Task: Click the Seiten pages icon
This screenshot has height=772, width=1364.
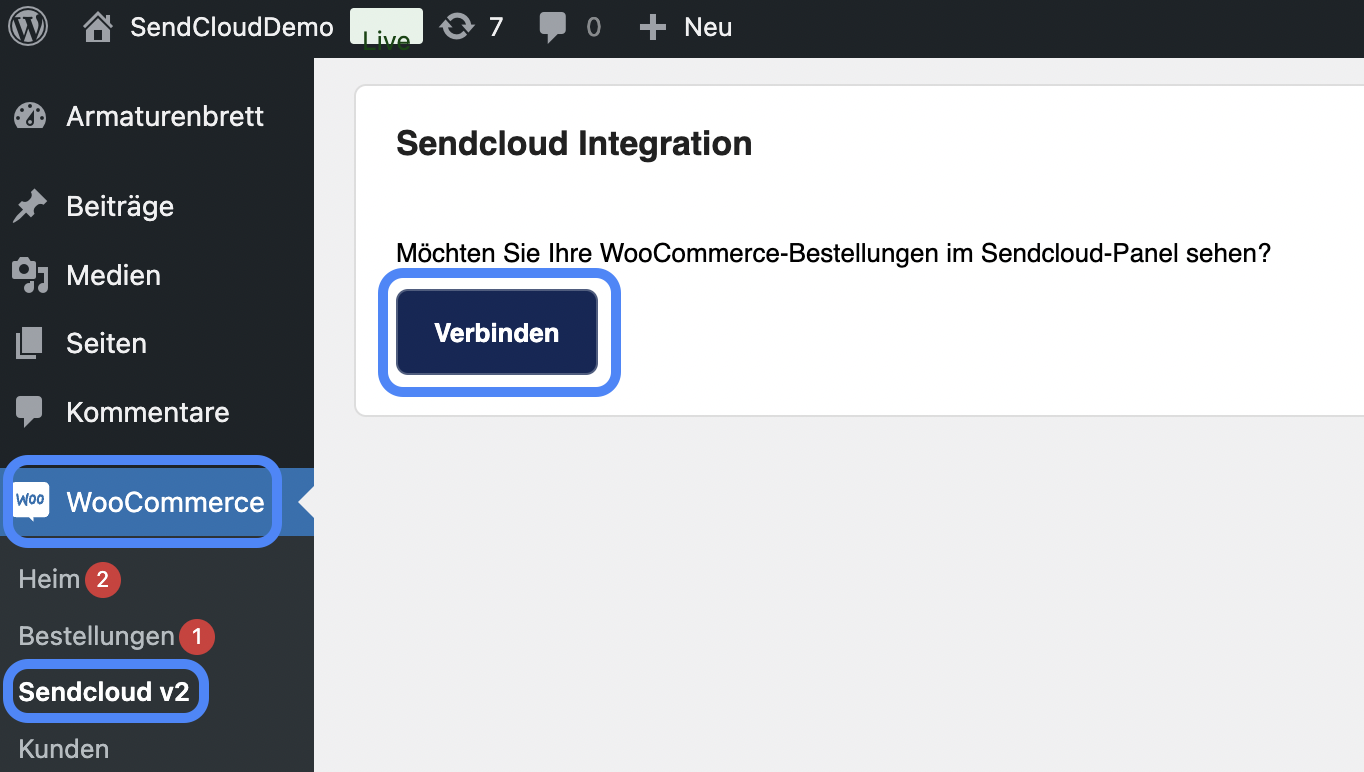Action: click(x=30, y=343)
